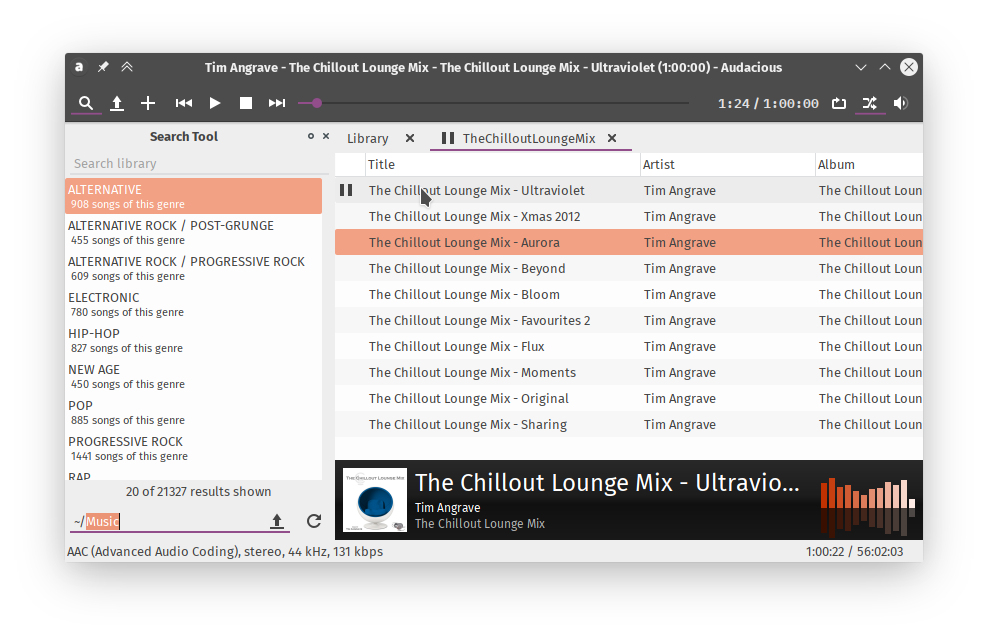The width and height of the screenshot is (988, 639).
Task: Select the HIP-HOP genre result
Action: tap(193, 340)
